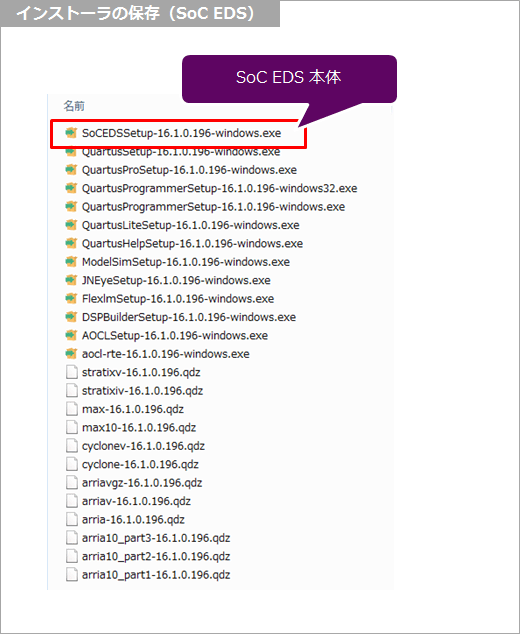The width and height of the screenshot is (520, 634).
Task: Select cyclone-16.1.0.196.qdz file name
Action: pyautogui.click(x=140, y=464)
